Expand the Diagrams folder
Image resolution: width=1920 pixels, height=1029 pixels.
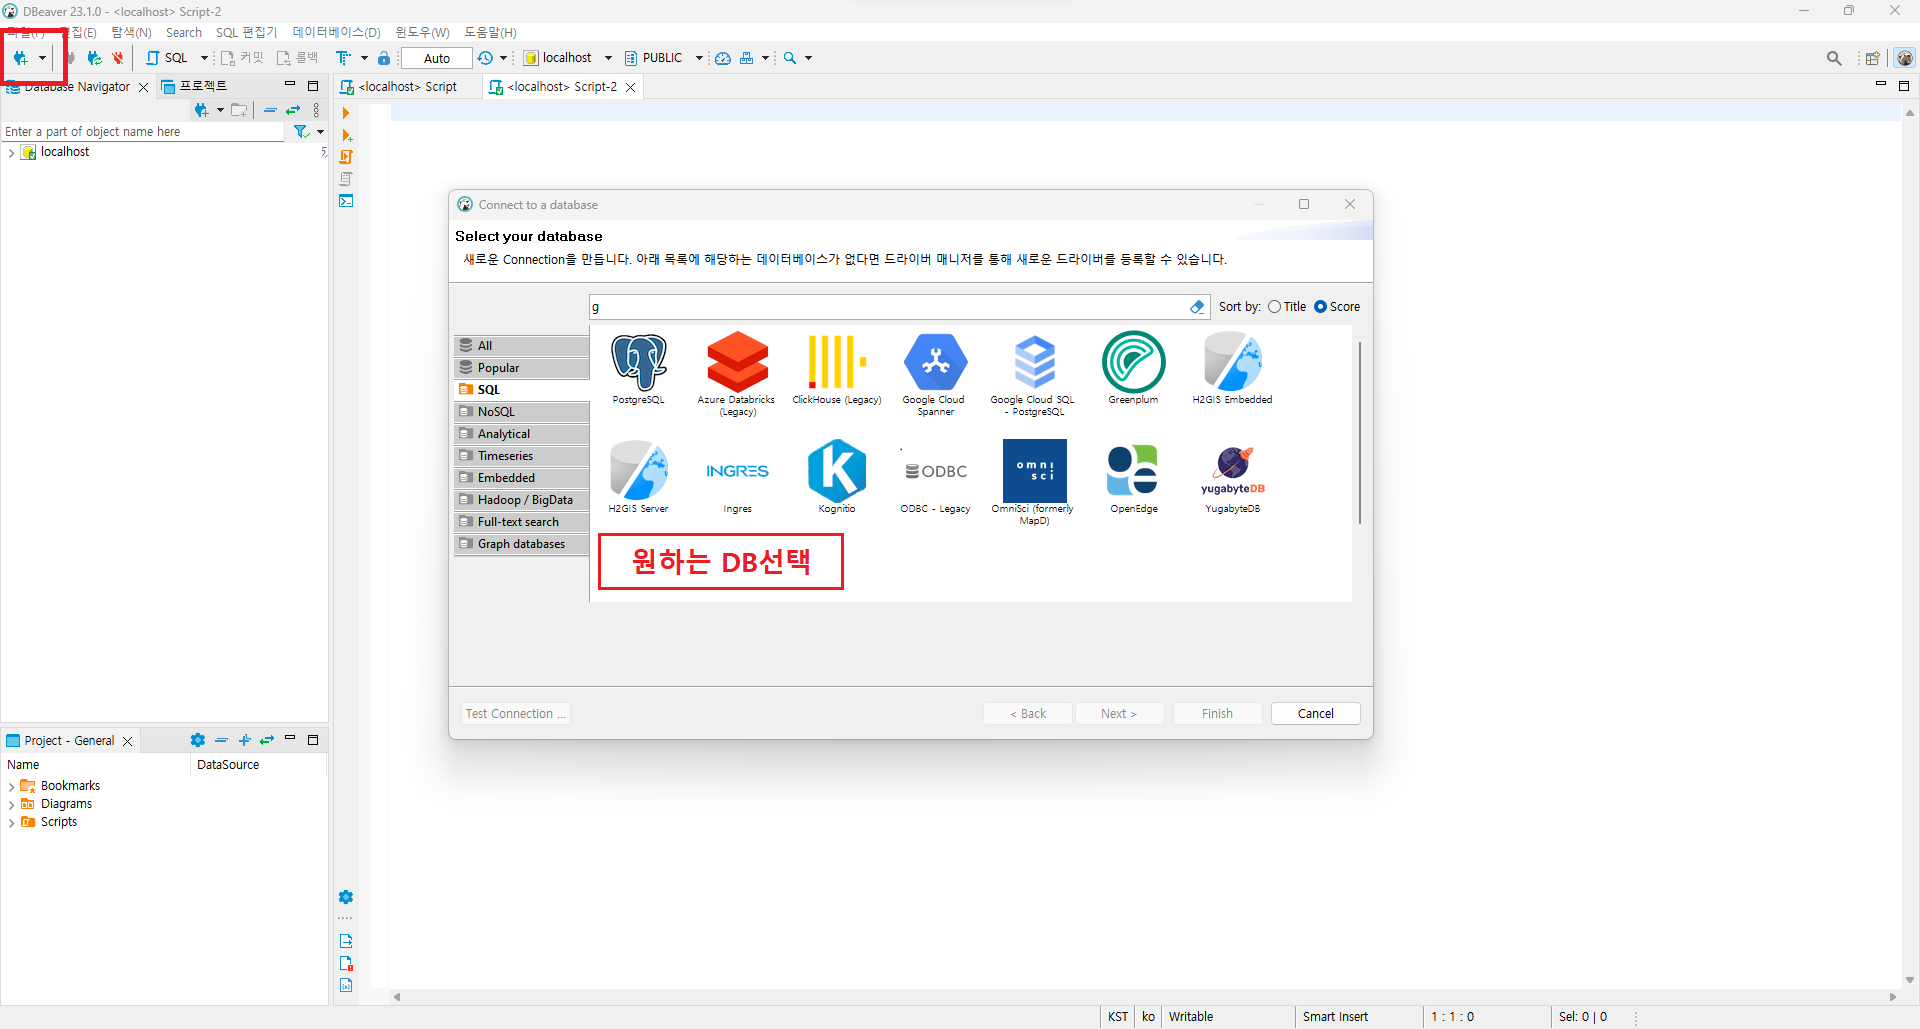coord(11,805)
